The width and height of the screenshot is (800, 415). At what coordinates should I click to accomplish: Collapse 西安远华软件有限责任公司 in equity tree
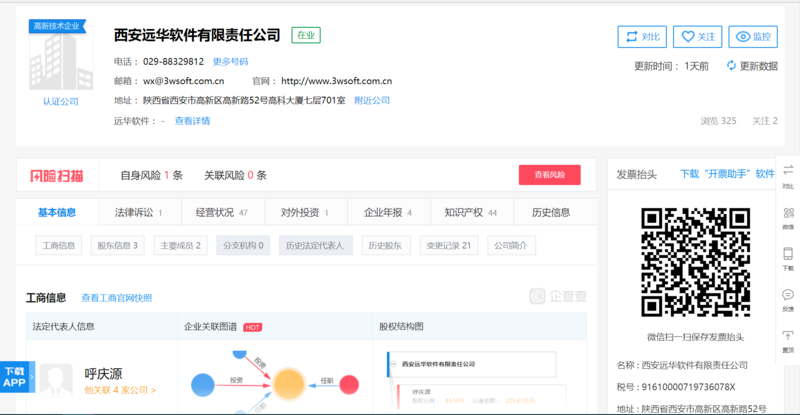tap(393, 364)
